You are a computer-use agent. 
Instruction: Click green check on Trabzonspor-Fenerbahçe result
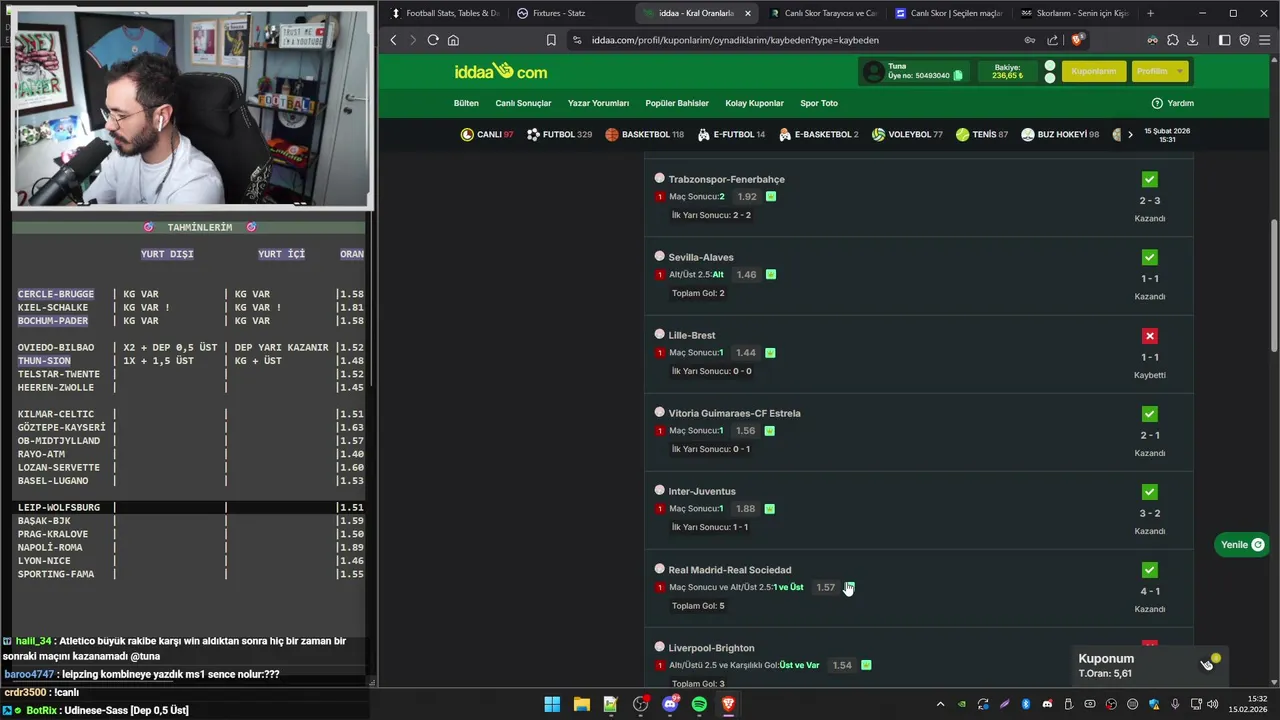pyautogui.click(x=1150, y=179)
